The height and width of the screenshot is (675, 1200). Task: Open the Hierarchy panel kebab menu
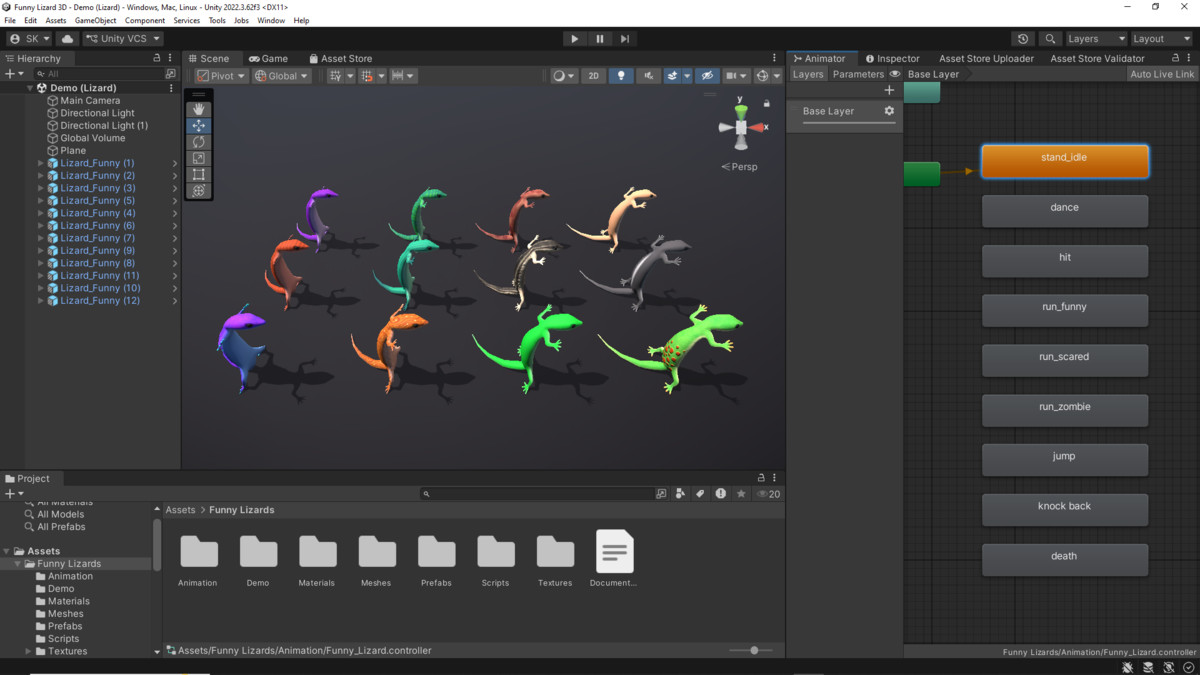pos(170,58)
